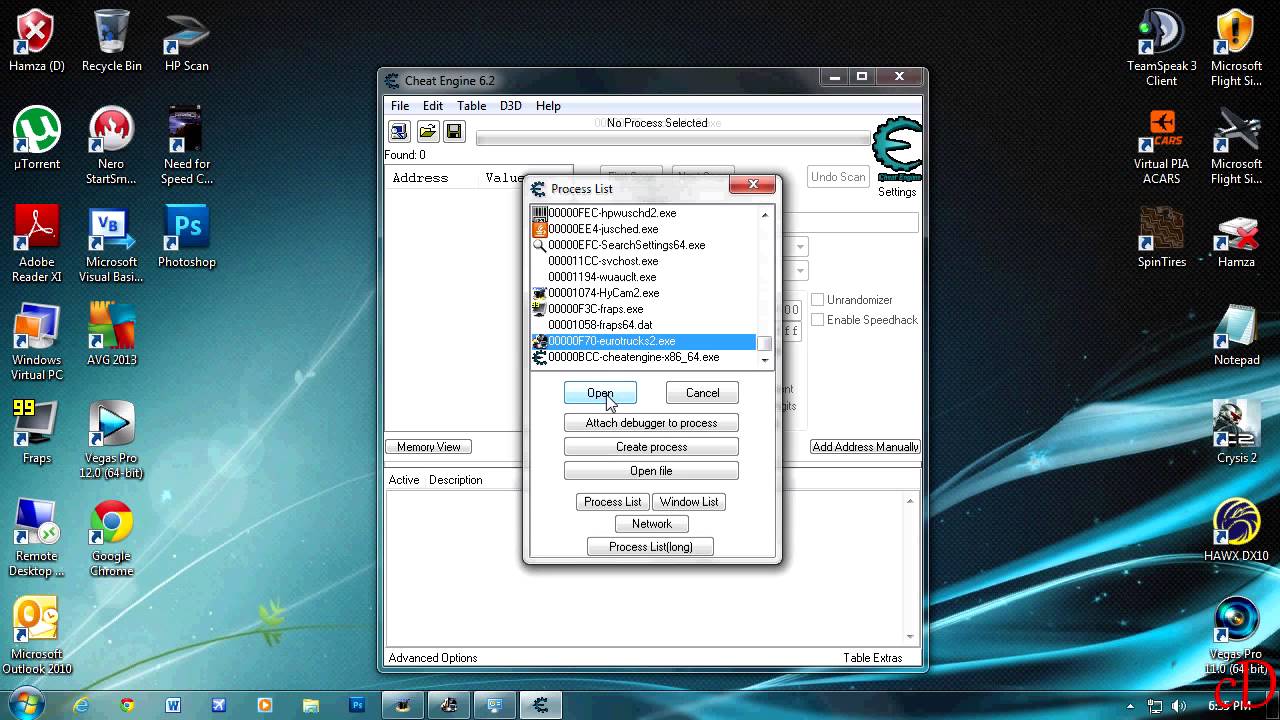1280x720 pixels.
Task: Open the File menu
Action: [x=400, y=106]
